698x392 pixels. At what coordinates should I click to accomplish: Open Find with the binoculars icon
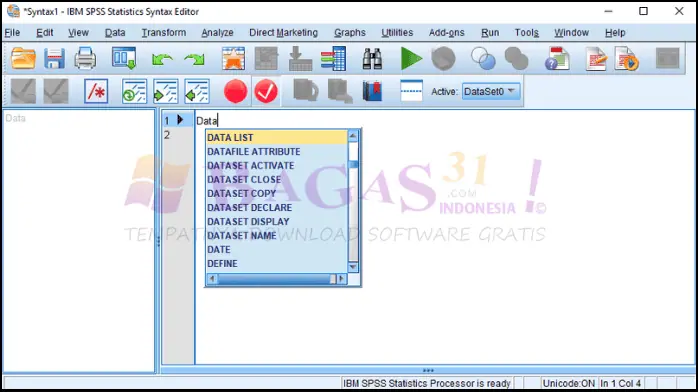(372, 58)
